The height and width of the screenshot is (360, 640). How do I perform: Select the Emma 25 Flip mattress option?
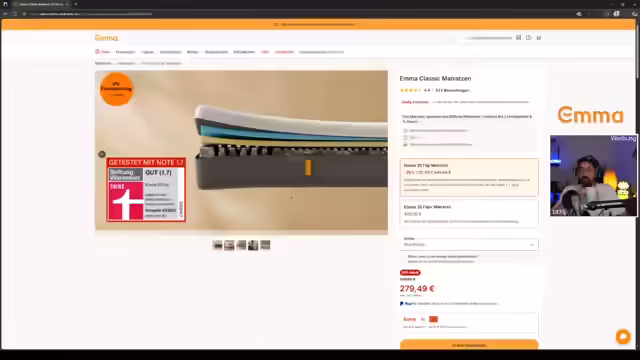pyautogui.click(x=469, y=178)
